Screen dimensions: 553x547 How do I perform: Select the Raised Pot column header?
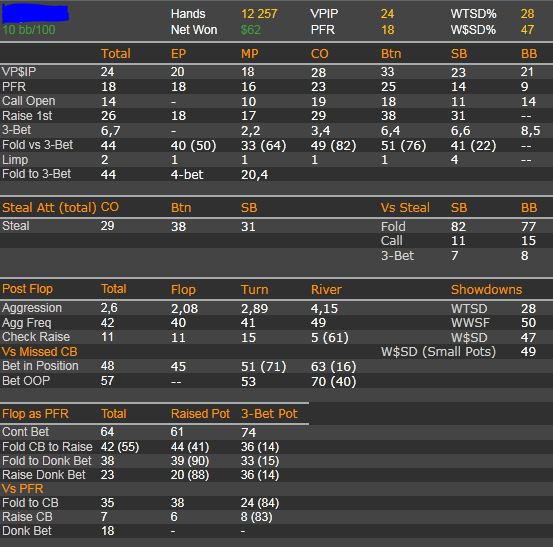pos(200,414)
